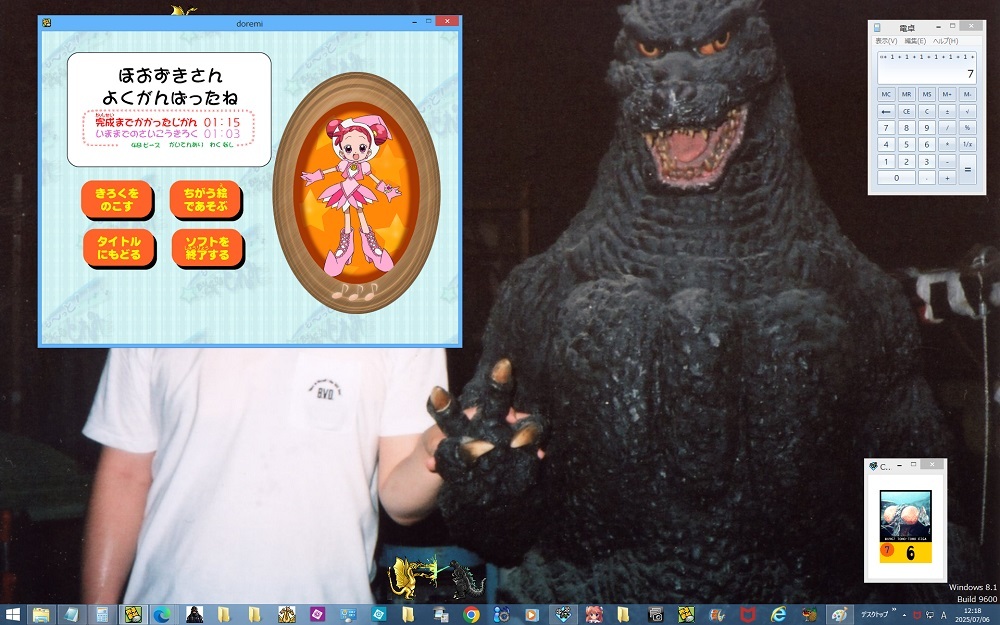Quit the game via ソフトを終了する
1000x625 pixels.
coord(207,248)
